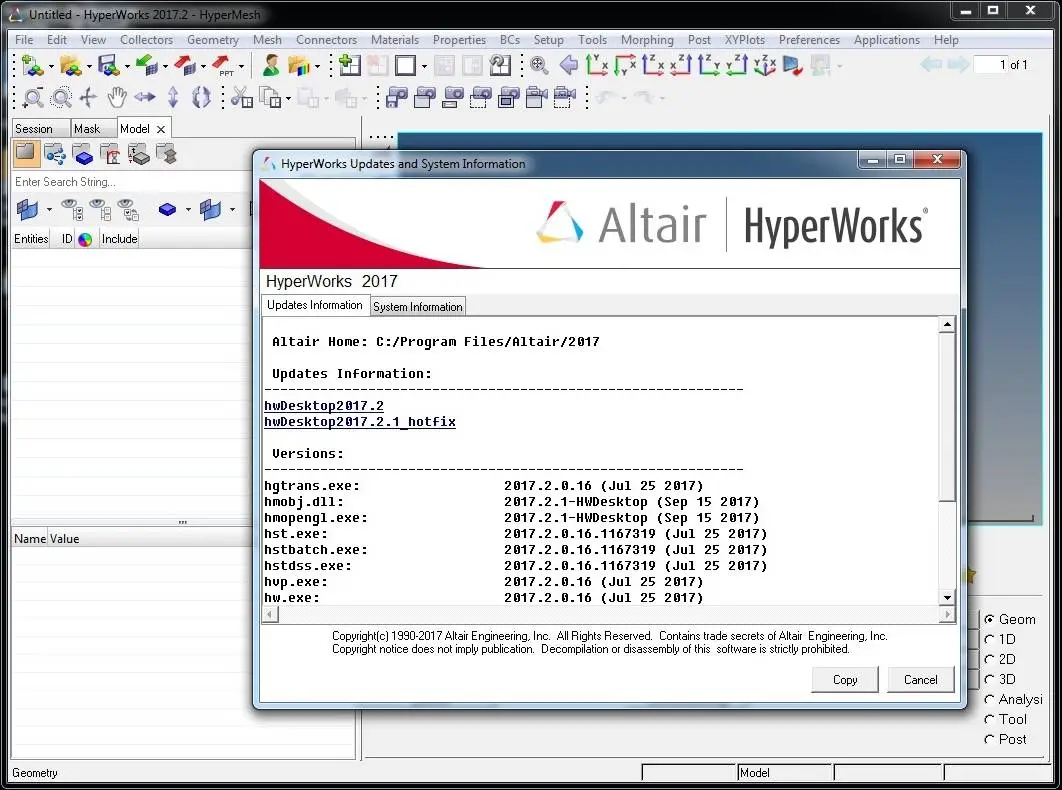Select the Geom radio button
1062x790 pixels.
[x=990, y=619]
